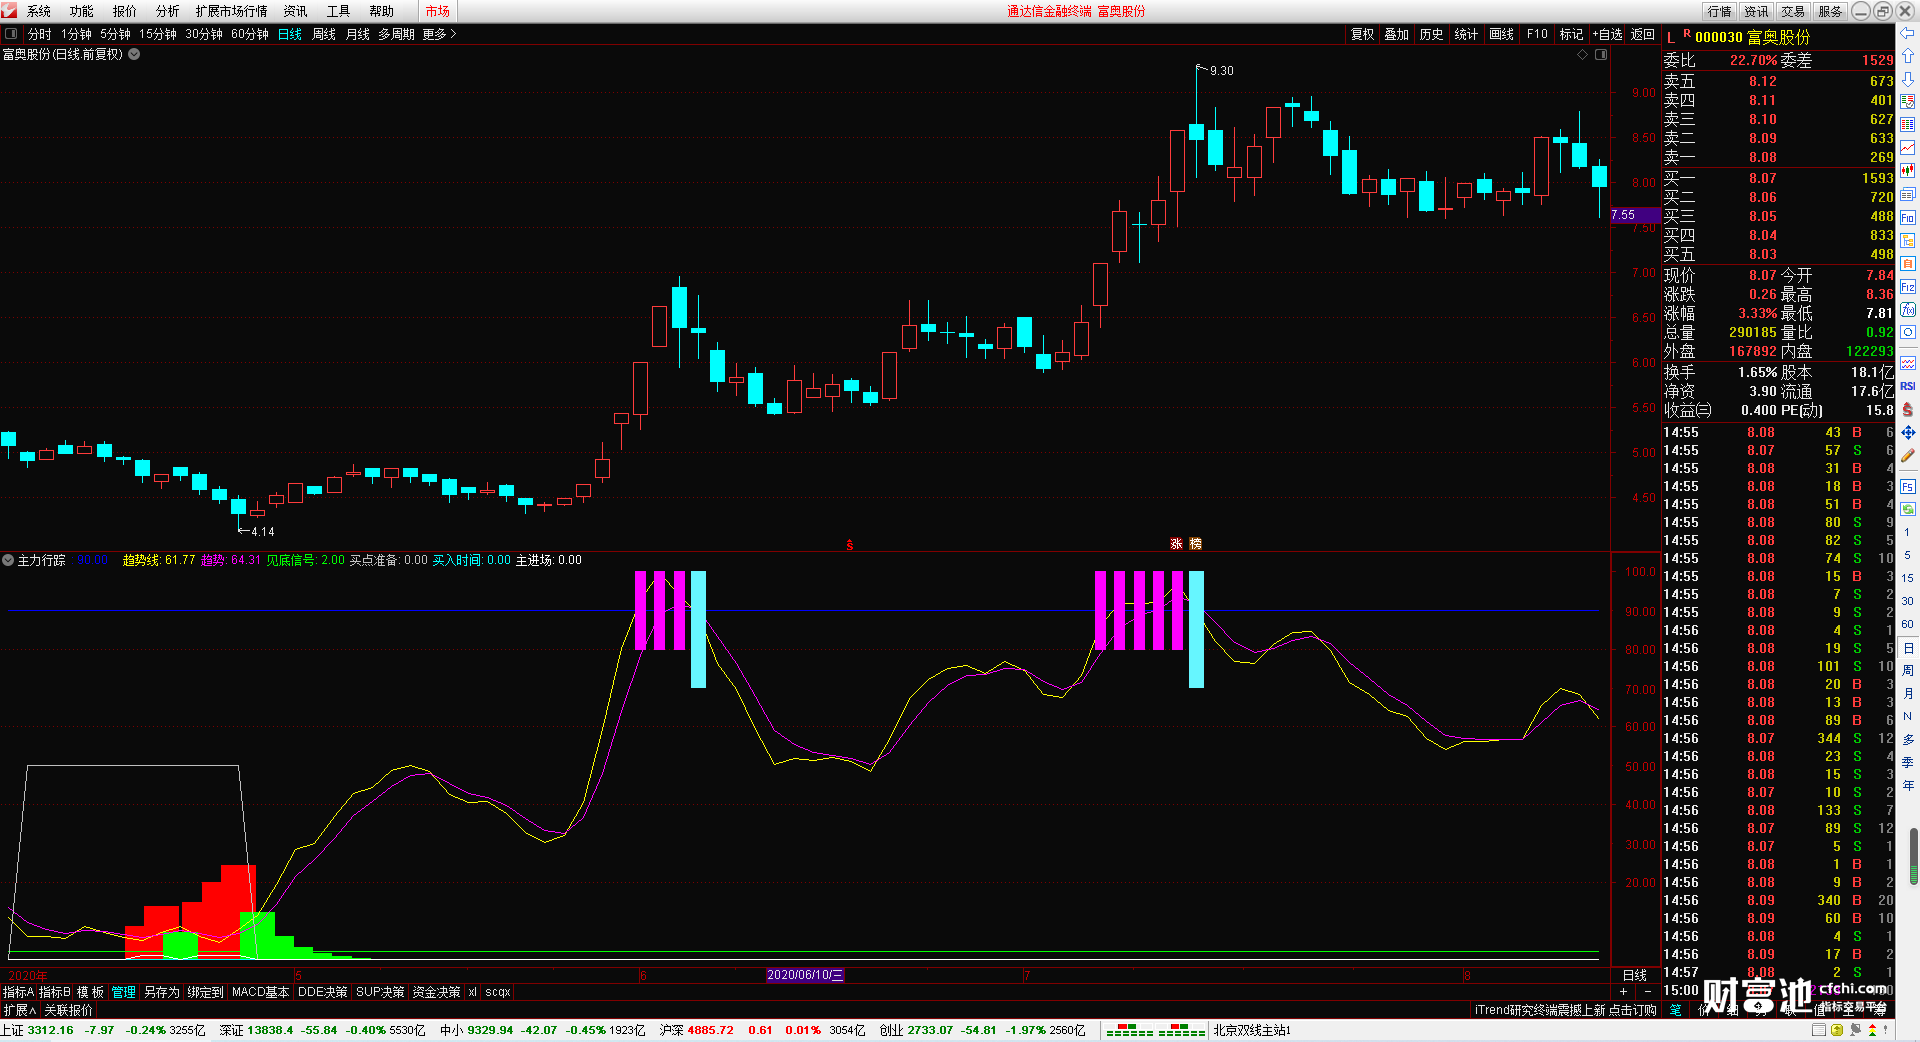Open the 复权 adjustment dropdown
The image size is (1920, 1042).
(1363, 34)
